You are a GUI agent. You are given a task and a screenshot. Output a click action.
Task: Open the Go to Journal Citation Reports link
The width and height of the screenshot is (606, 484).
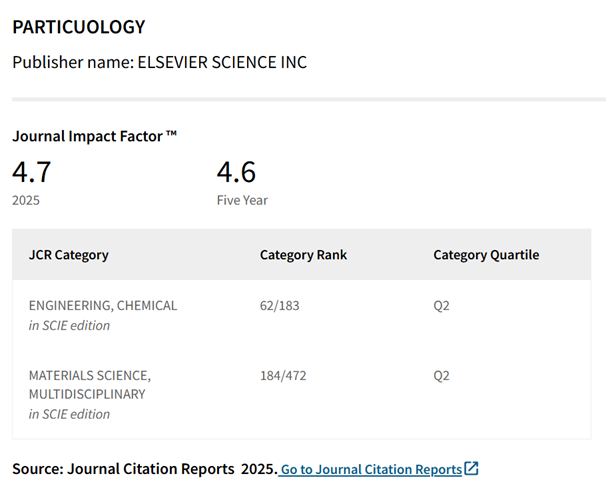coord(371,469)
